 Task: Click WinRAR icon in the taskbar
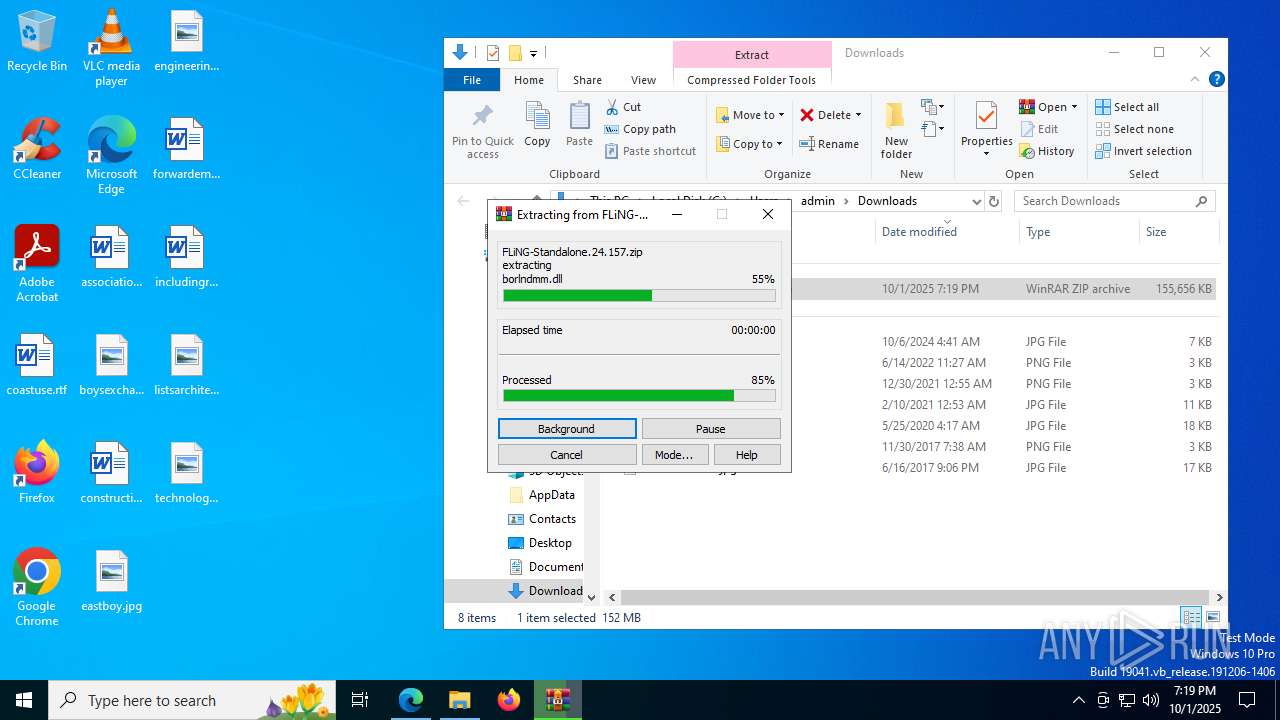point(558,700)
